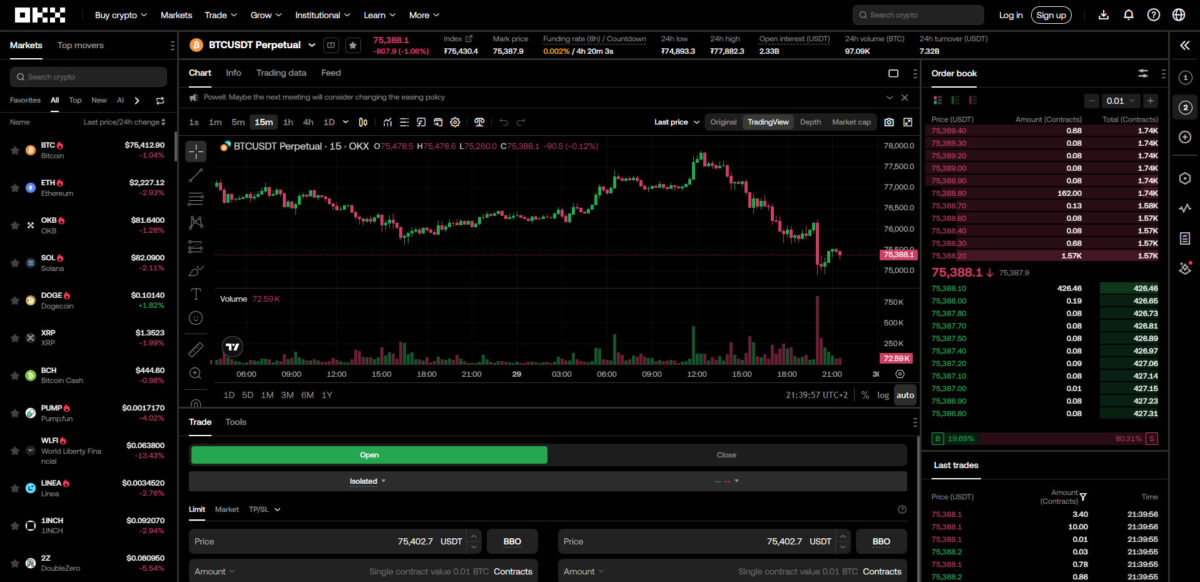
Task: Click the Markets Search crypto field
Action: pos(88,77)
